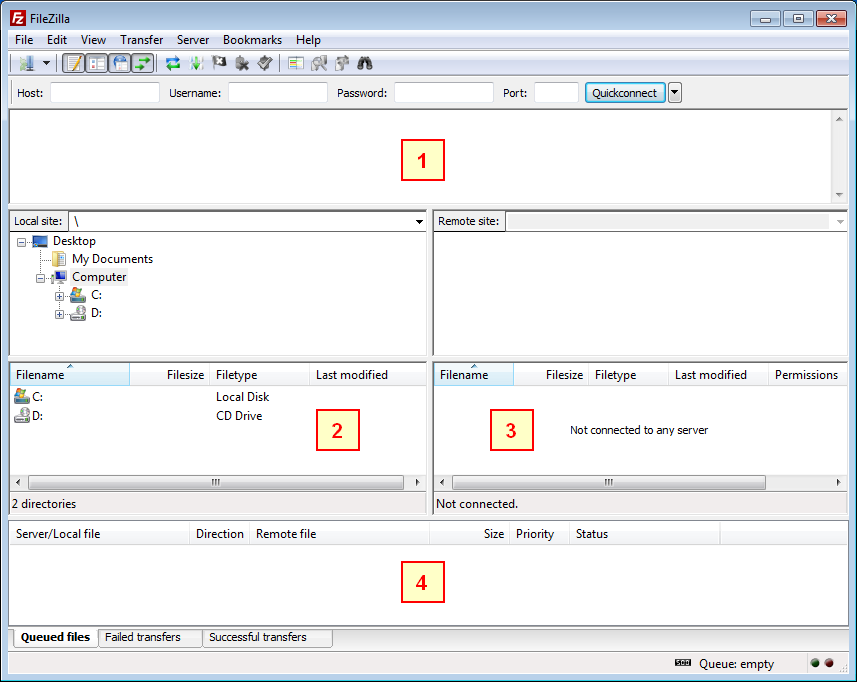Select the 'Local Disk' filetype cell
857x682 pixels.
click(x=243, y=397)
